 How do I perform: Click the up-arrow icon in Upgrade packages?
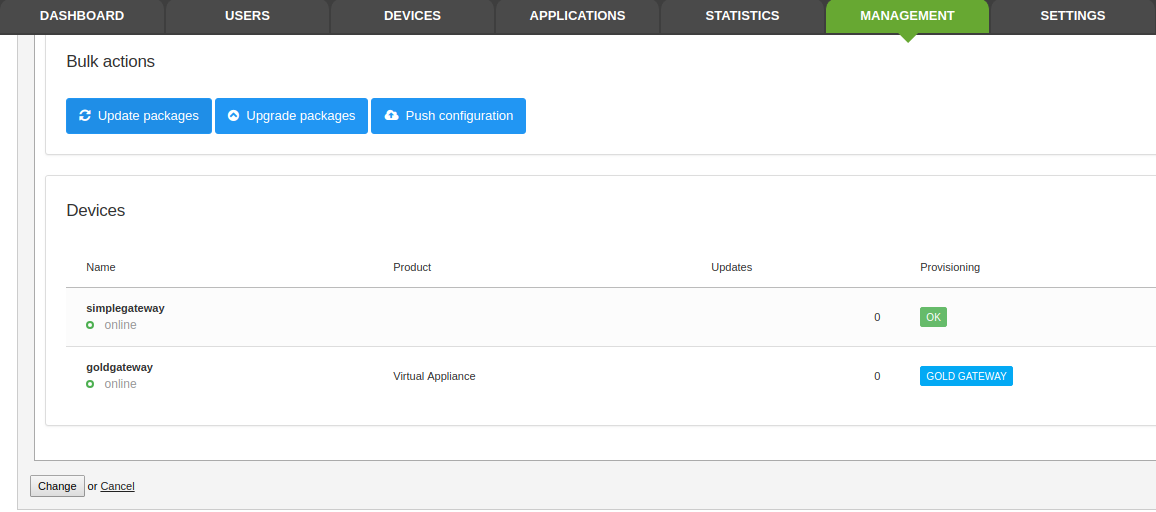(234, 116)
